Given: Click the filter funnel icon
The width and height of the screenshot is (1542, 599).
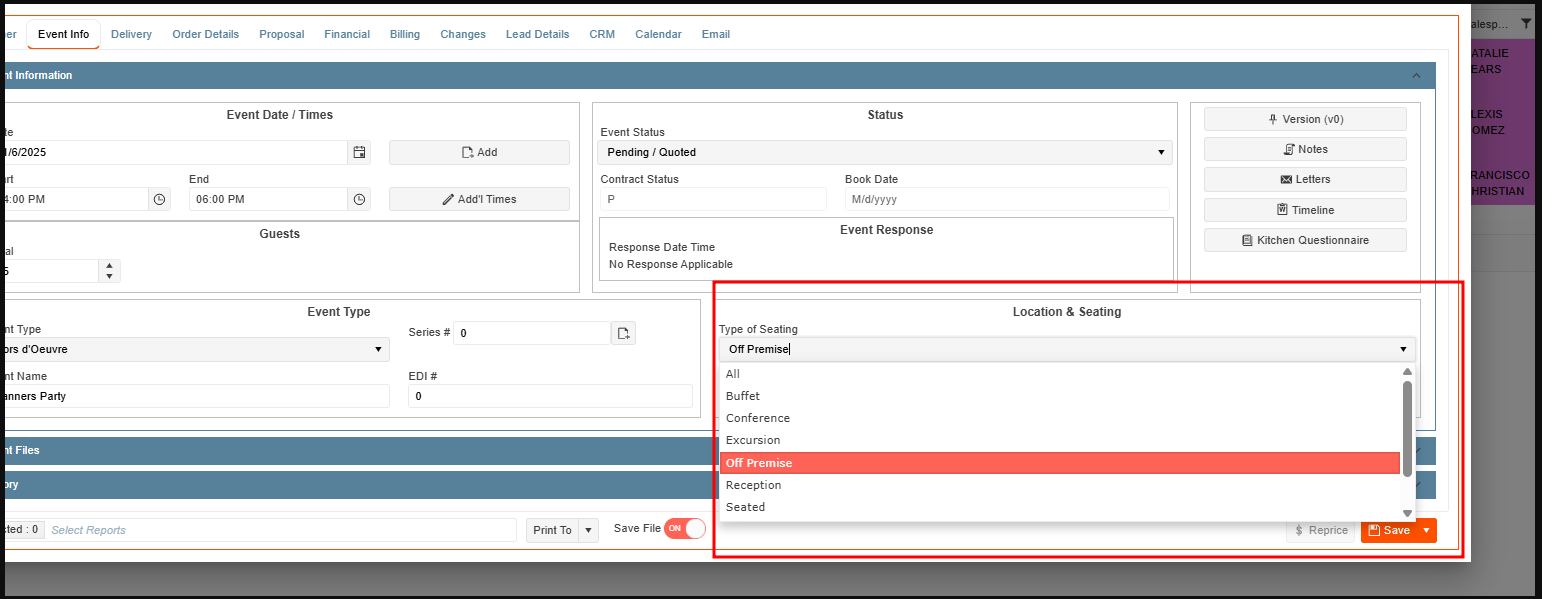Looking at the screenshot, I should [x=1526, y=24].
